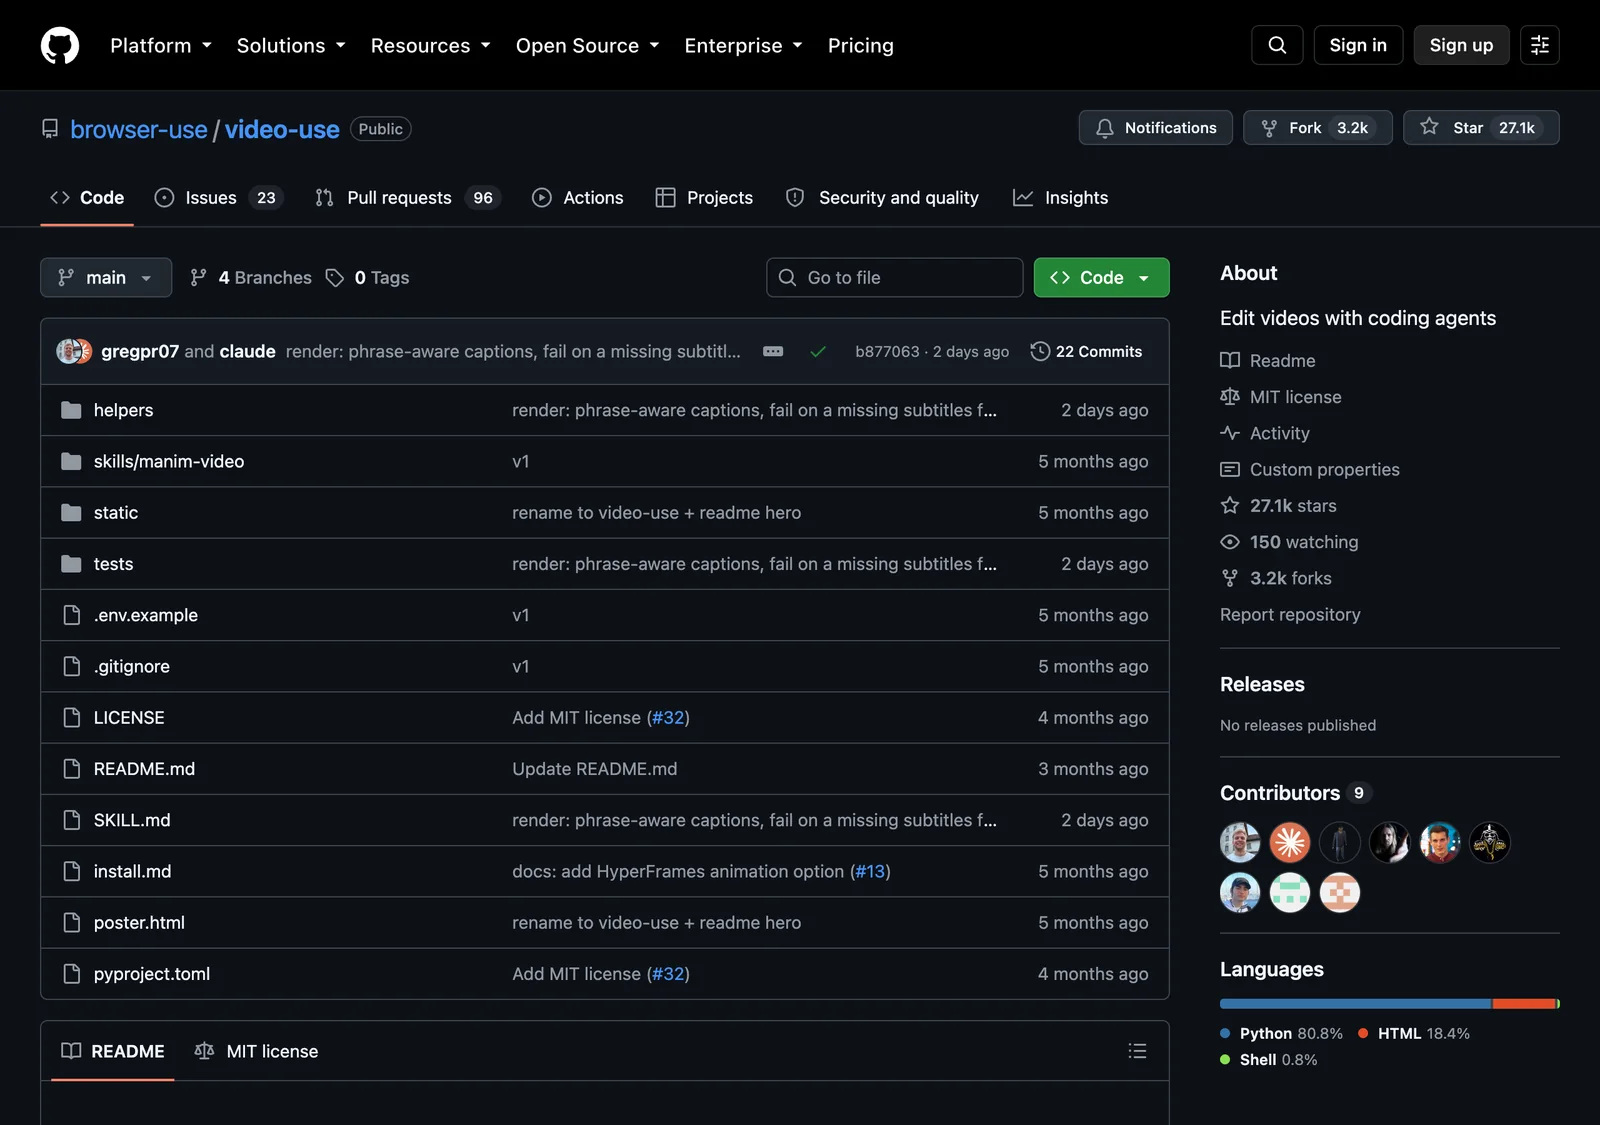Open issue #13 link in install.md commit
Viewport: 1600px width, 1125px height.
coord(870,872)
